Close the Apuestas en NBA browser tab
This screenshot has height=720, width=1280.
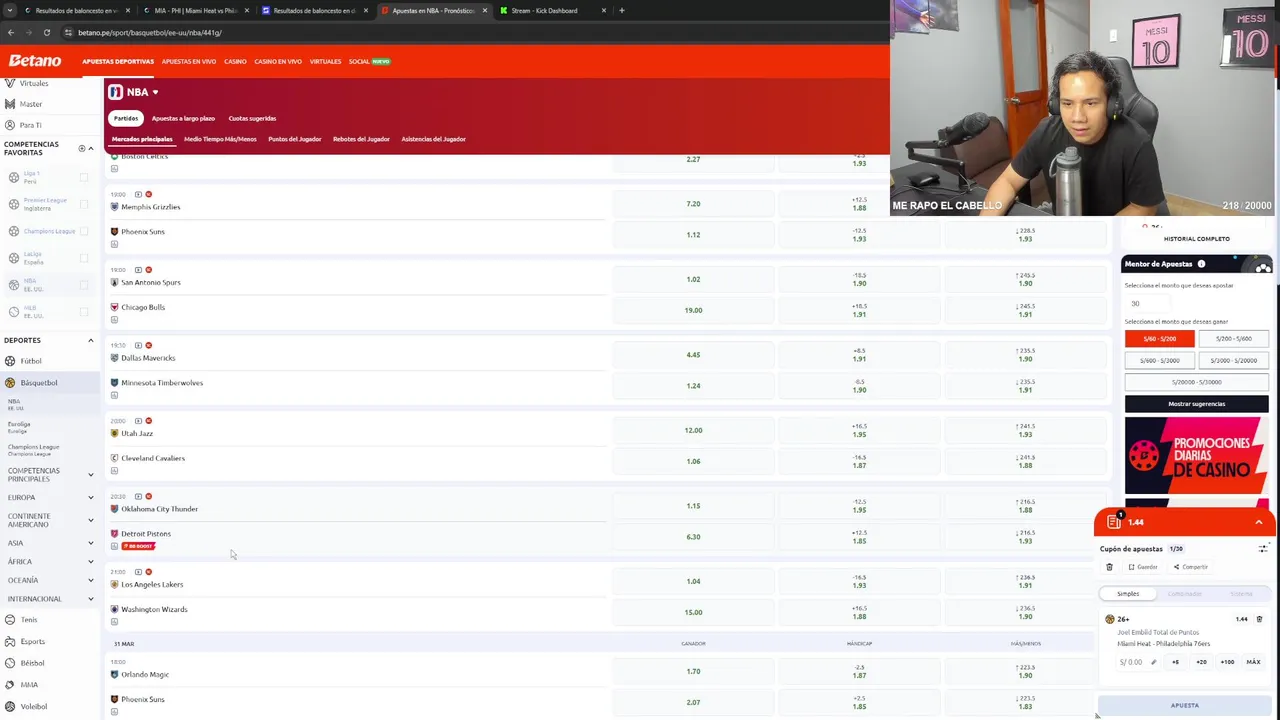pyautogui.click(x=485, y=10)
